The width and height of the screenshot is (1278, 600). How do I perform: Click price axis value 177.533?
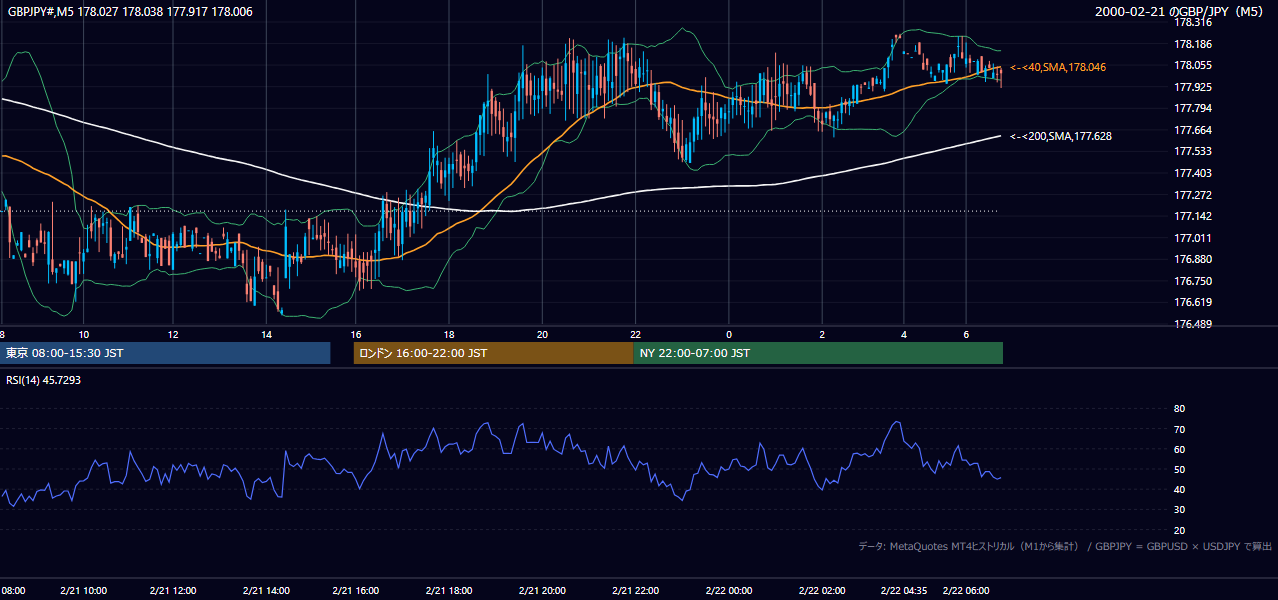pyautogui.click(x=1192, y=151)
